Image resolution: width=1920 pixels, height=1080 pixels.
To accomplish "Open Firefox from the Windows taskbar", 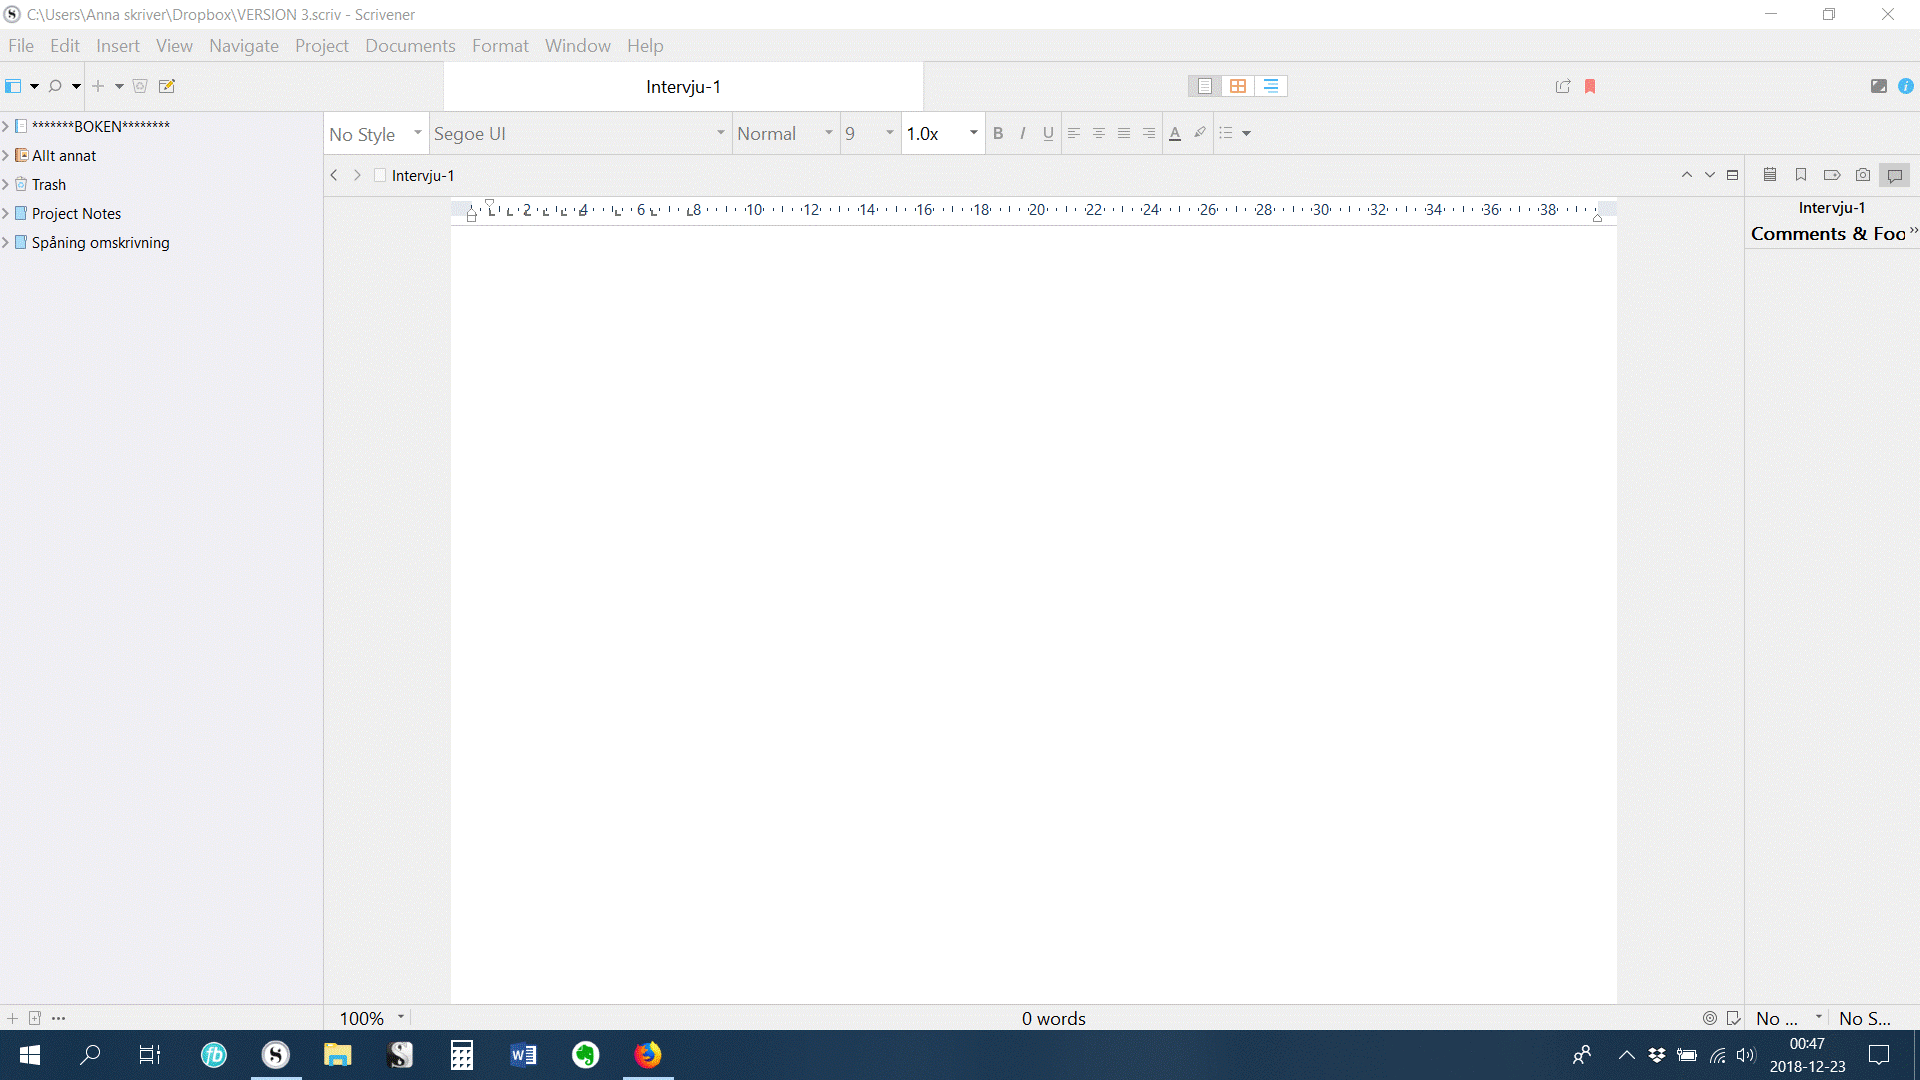I will [648, 1055].
